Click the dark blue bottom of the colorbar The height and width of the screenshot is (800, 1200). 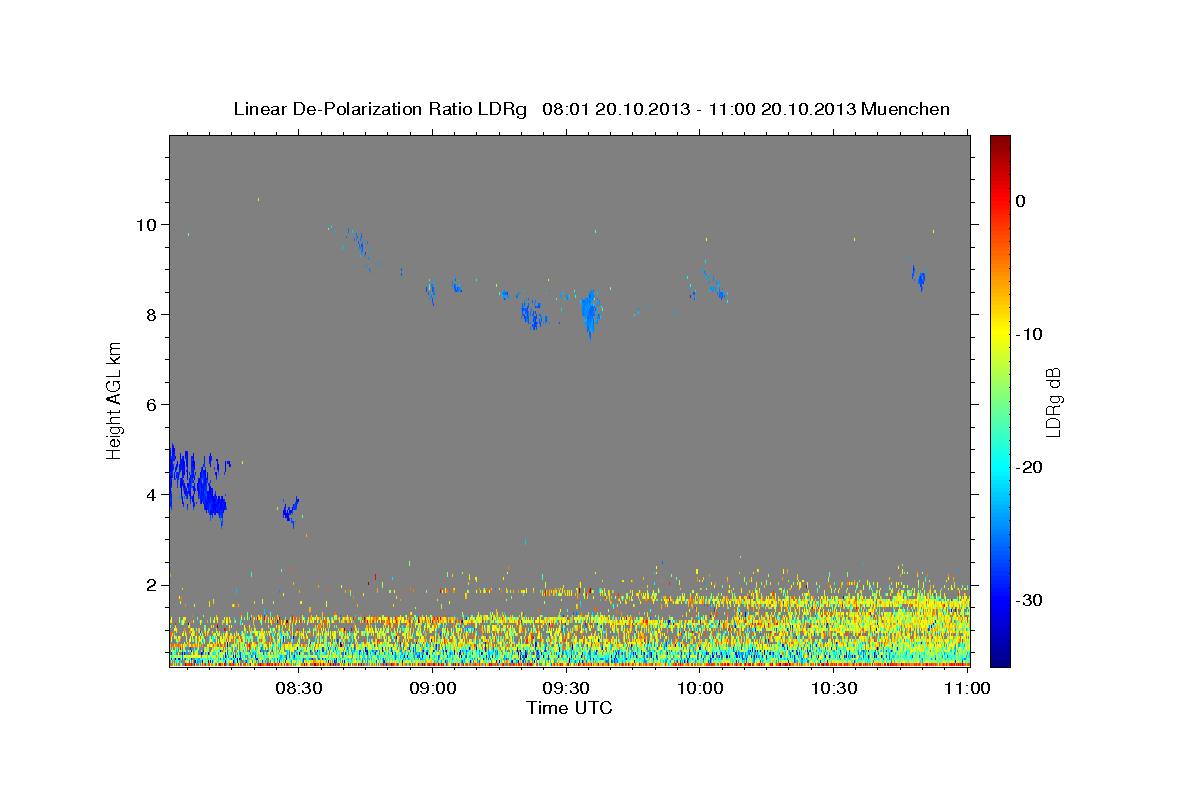click(1000, 655)
